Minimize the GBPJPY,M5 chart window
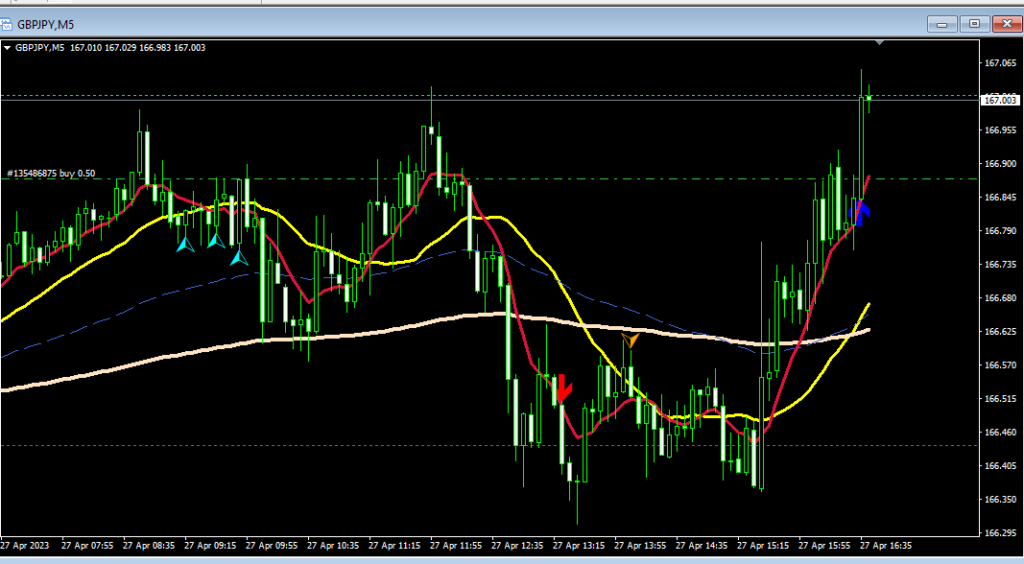This screenshot has height=564, width=1024. [941, 23]
